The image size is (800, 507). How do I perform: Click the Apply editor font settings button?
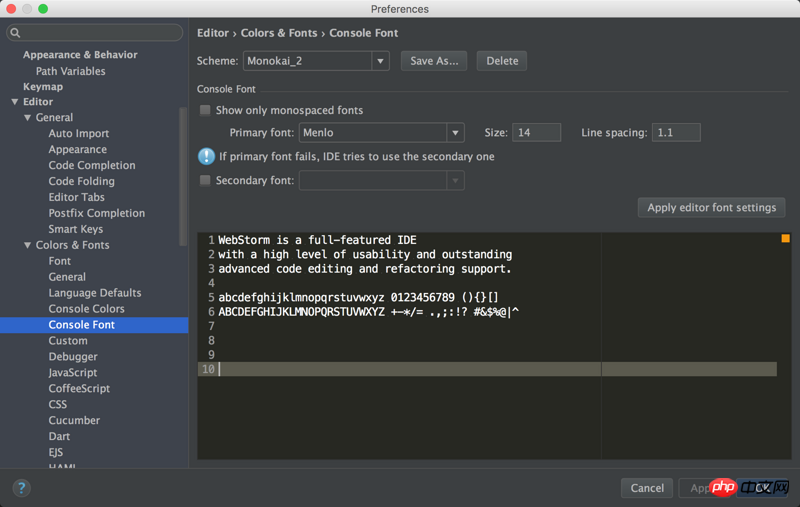point(711,208)
